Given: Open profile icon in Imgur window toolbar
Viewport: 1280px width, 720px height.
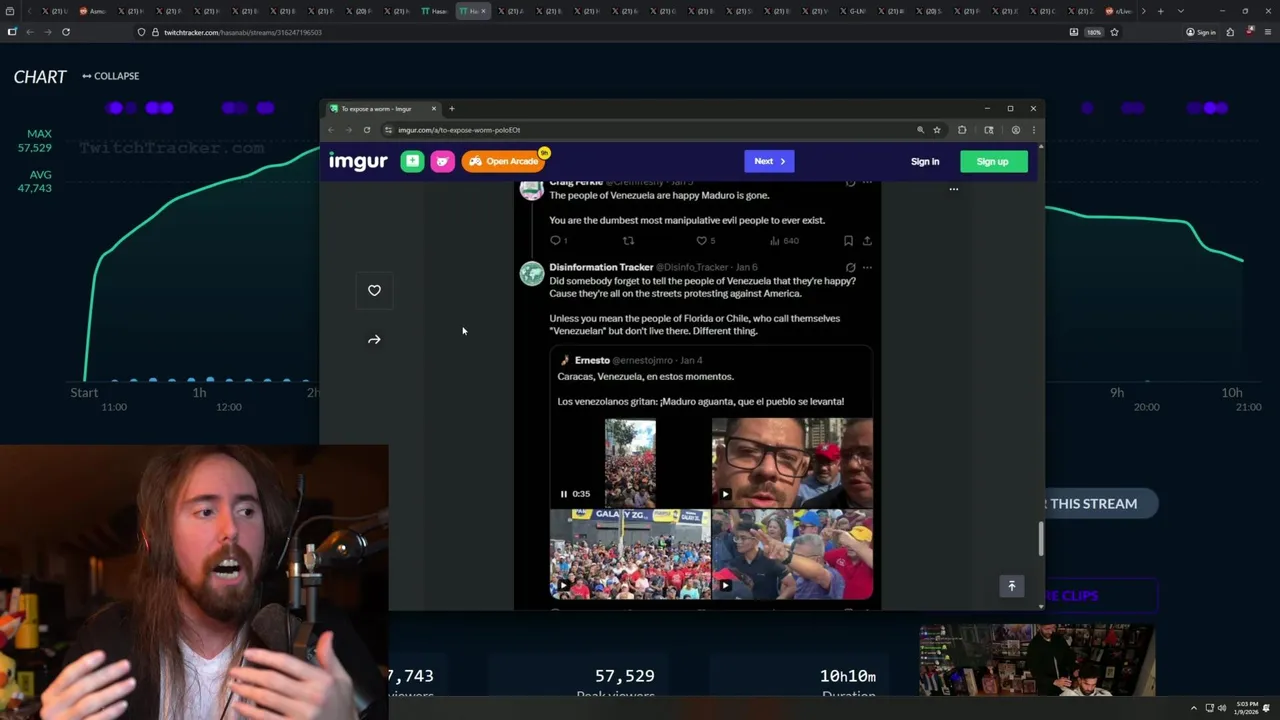Looking at the screenshot, I should [1015, 130].
